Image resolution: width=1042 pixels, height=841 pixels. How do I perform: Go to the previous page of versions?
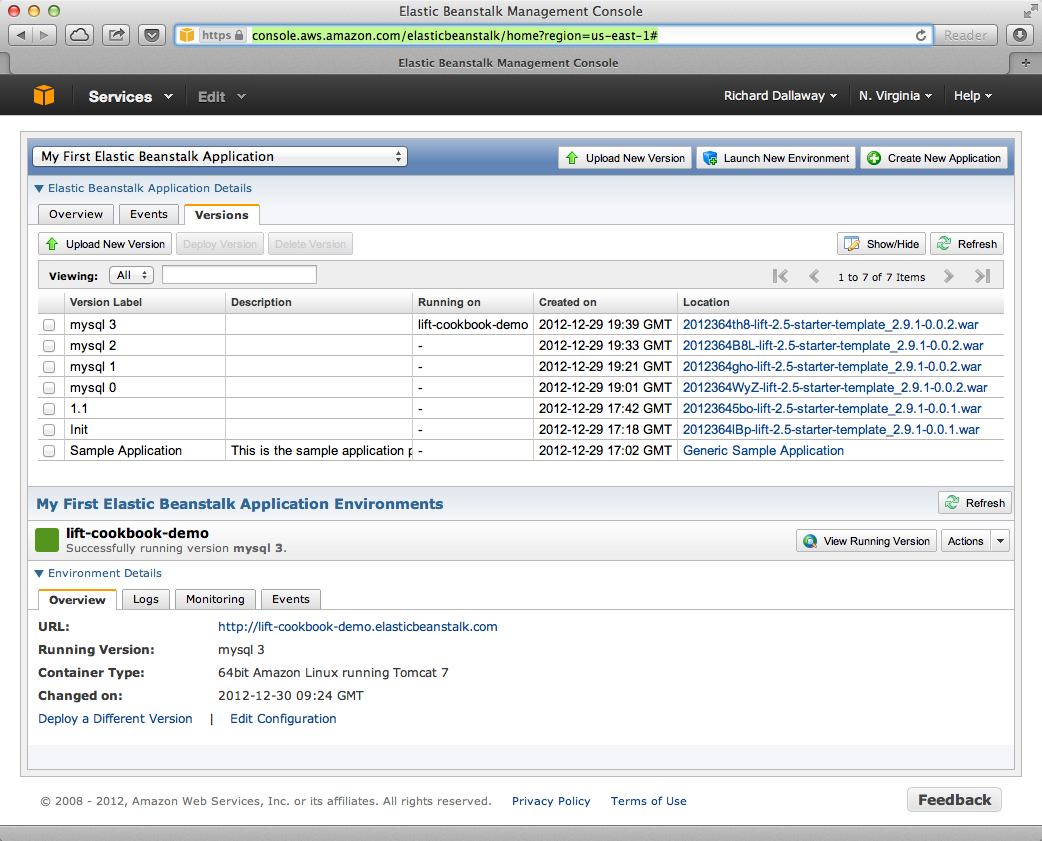(814, 276)
